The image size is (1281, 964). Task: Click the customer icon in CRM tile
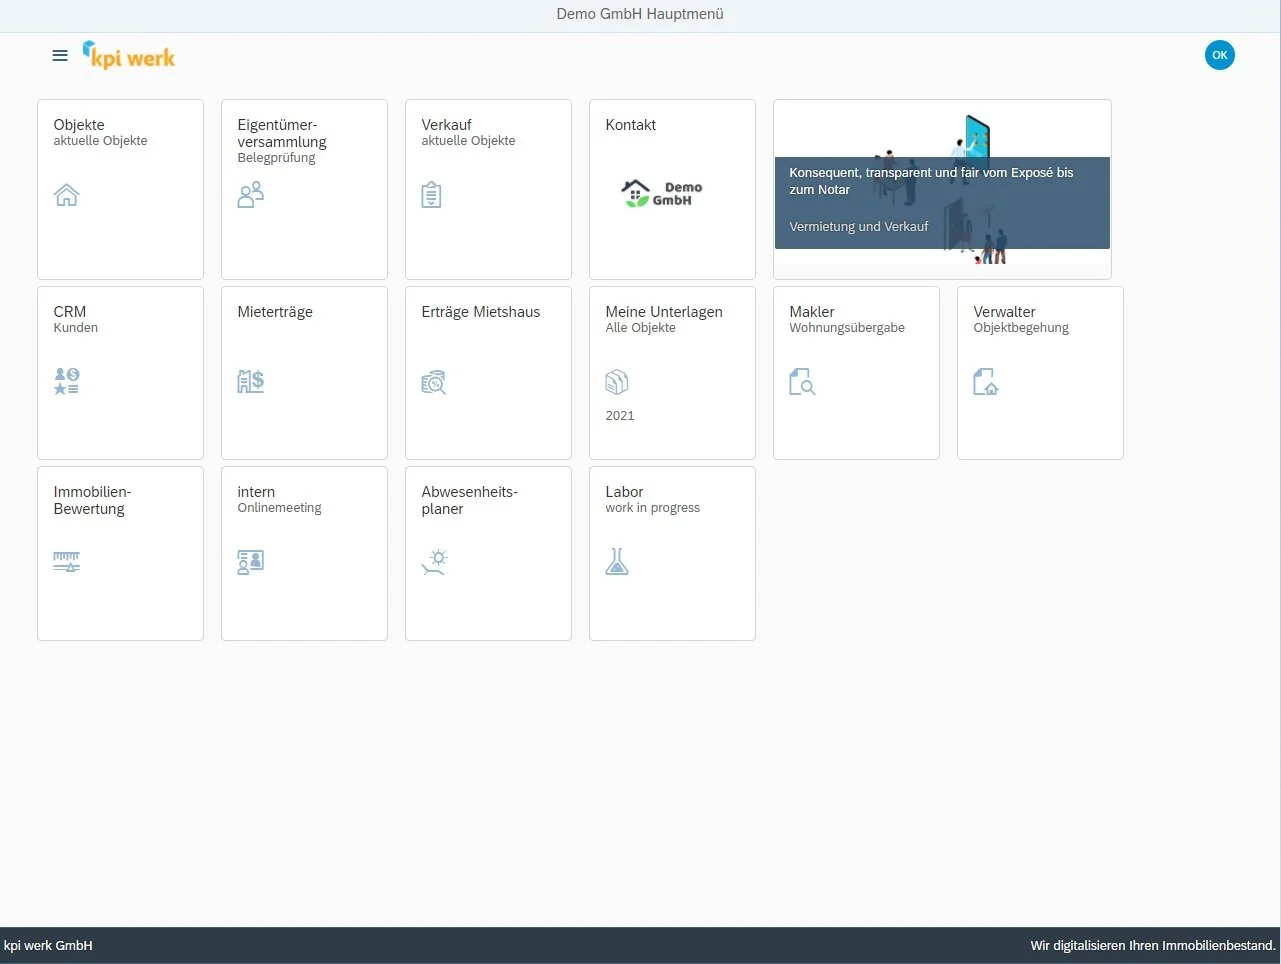pyautogui.click(x=66, y=381)
